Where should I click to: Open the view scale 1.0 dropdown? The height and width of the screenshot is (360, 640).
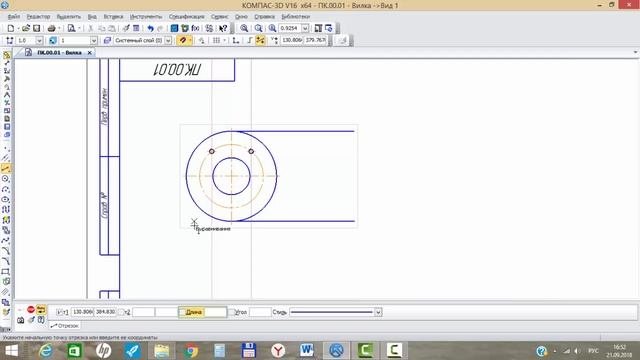(x=39, y=40)
